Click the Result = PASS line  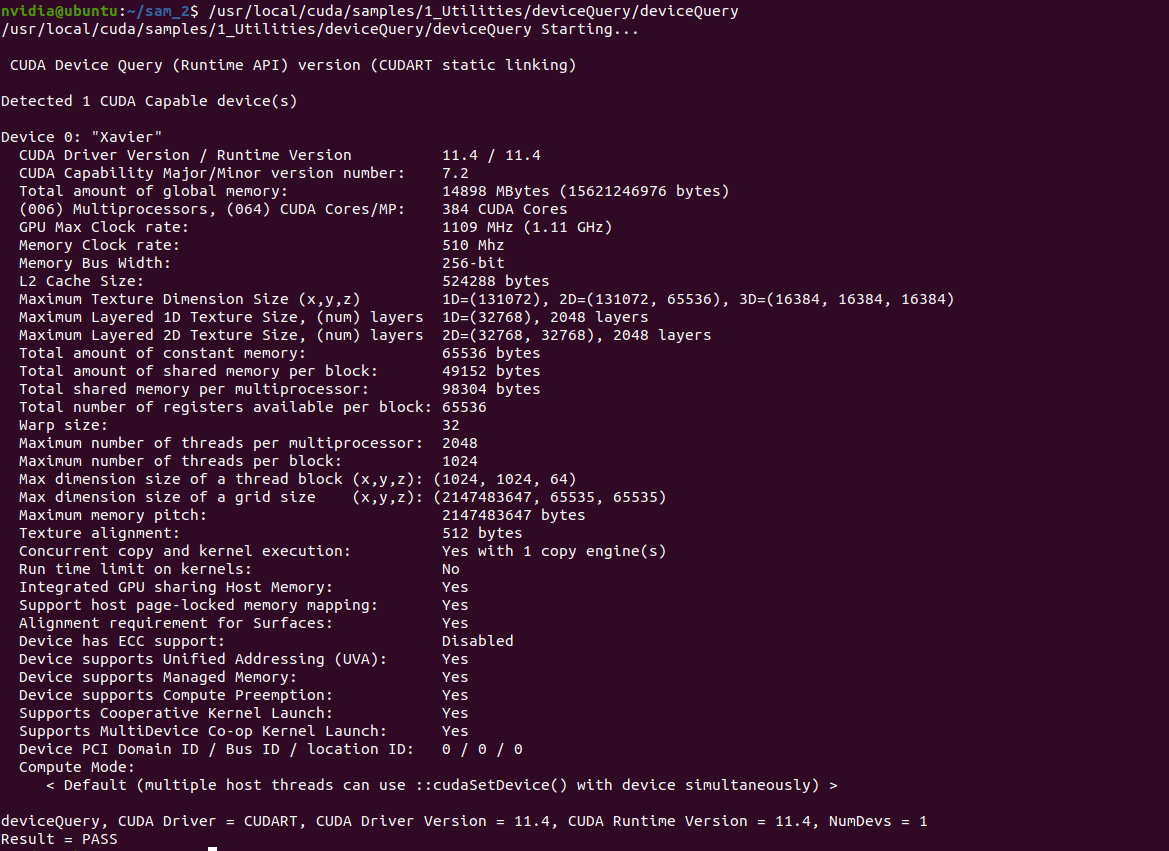[x=59, y=839]
